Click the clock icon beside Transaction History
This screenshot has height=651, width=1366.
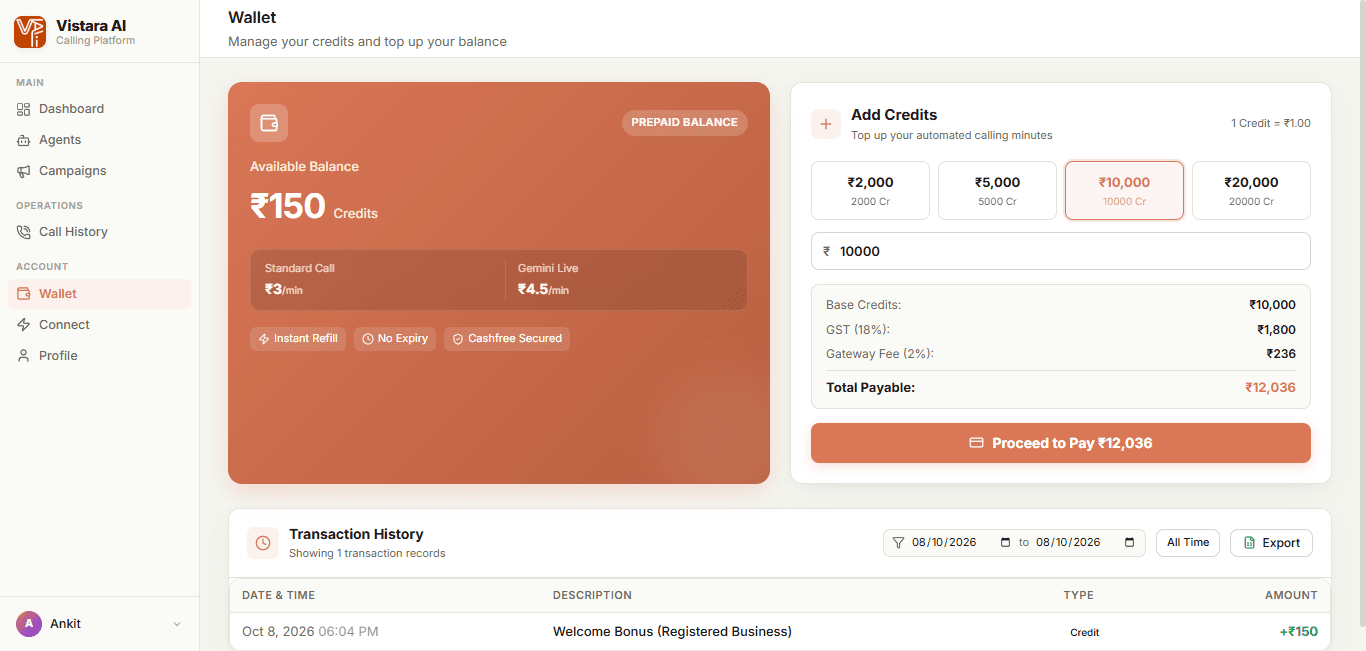coord(263,543)
